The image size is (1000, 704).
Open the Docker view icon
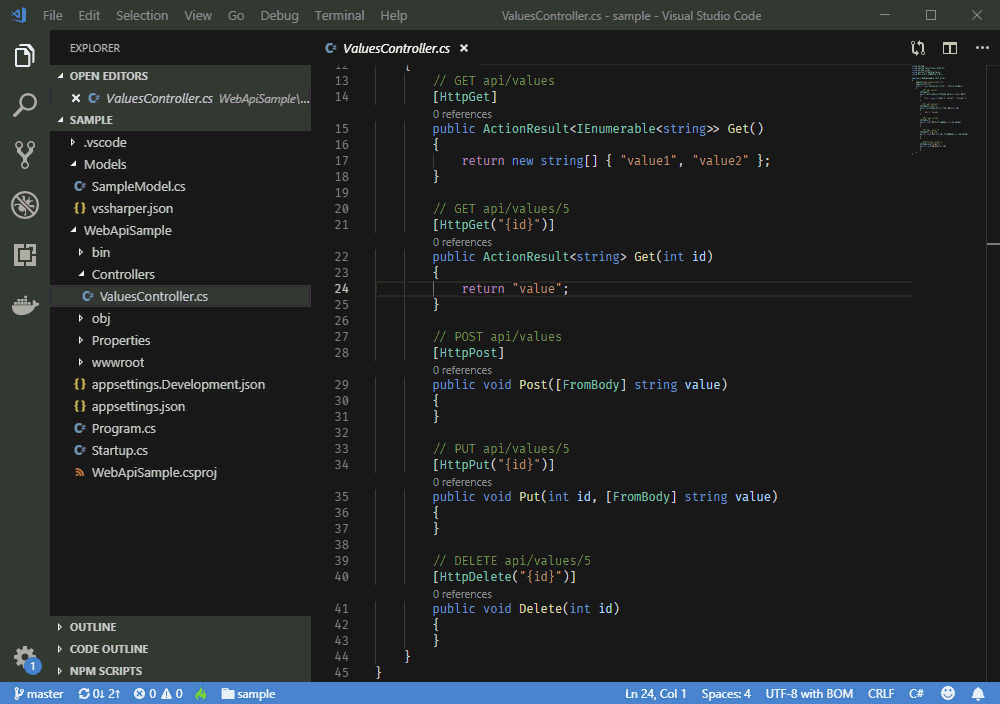coord(25,306)
